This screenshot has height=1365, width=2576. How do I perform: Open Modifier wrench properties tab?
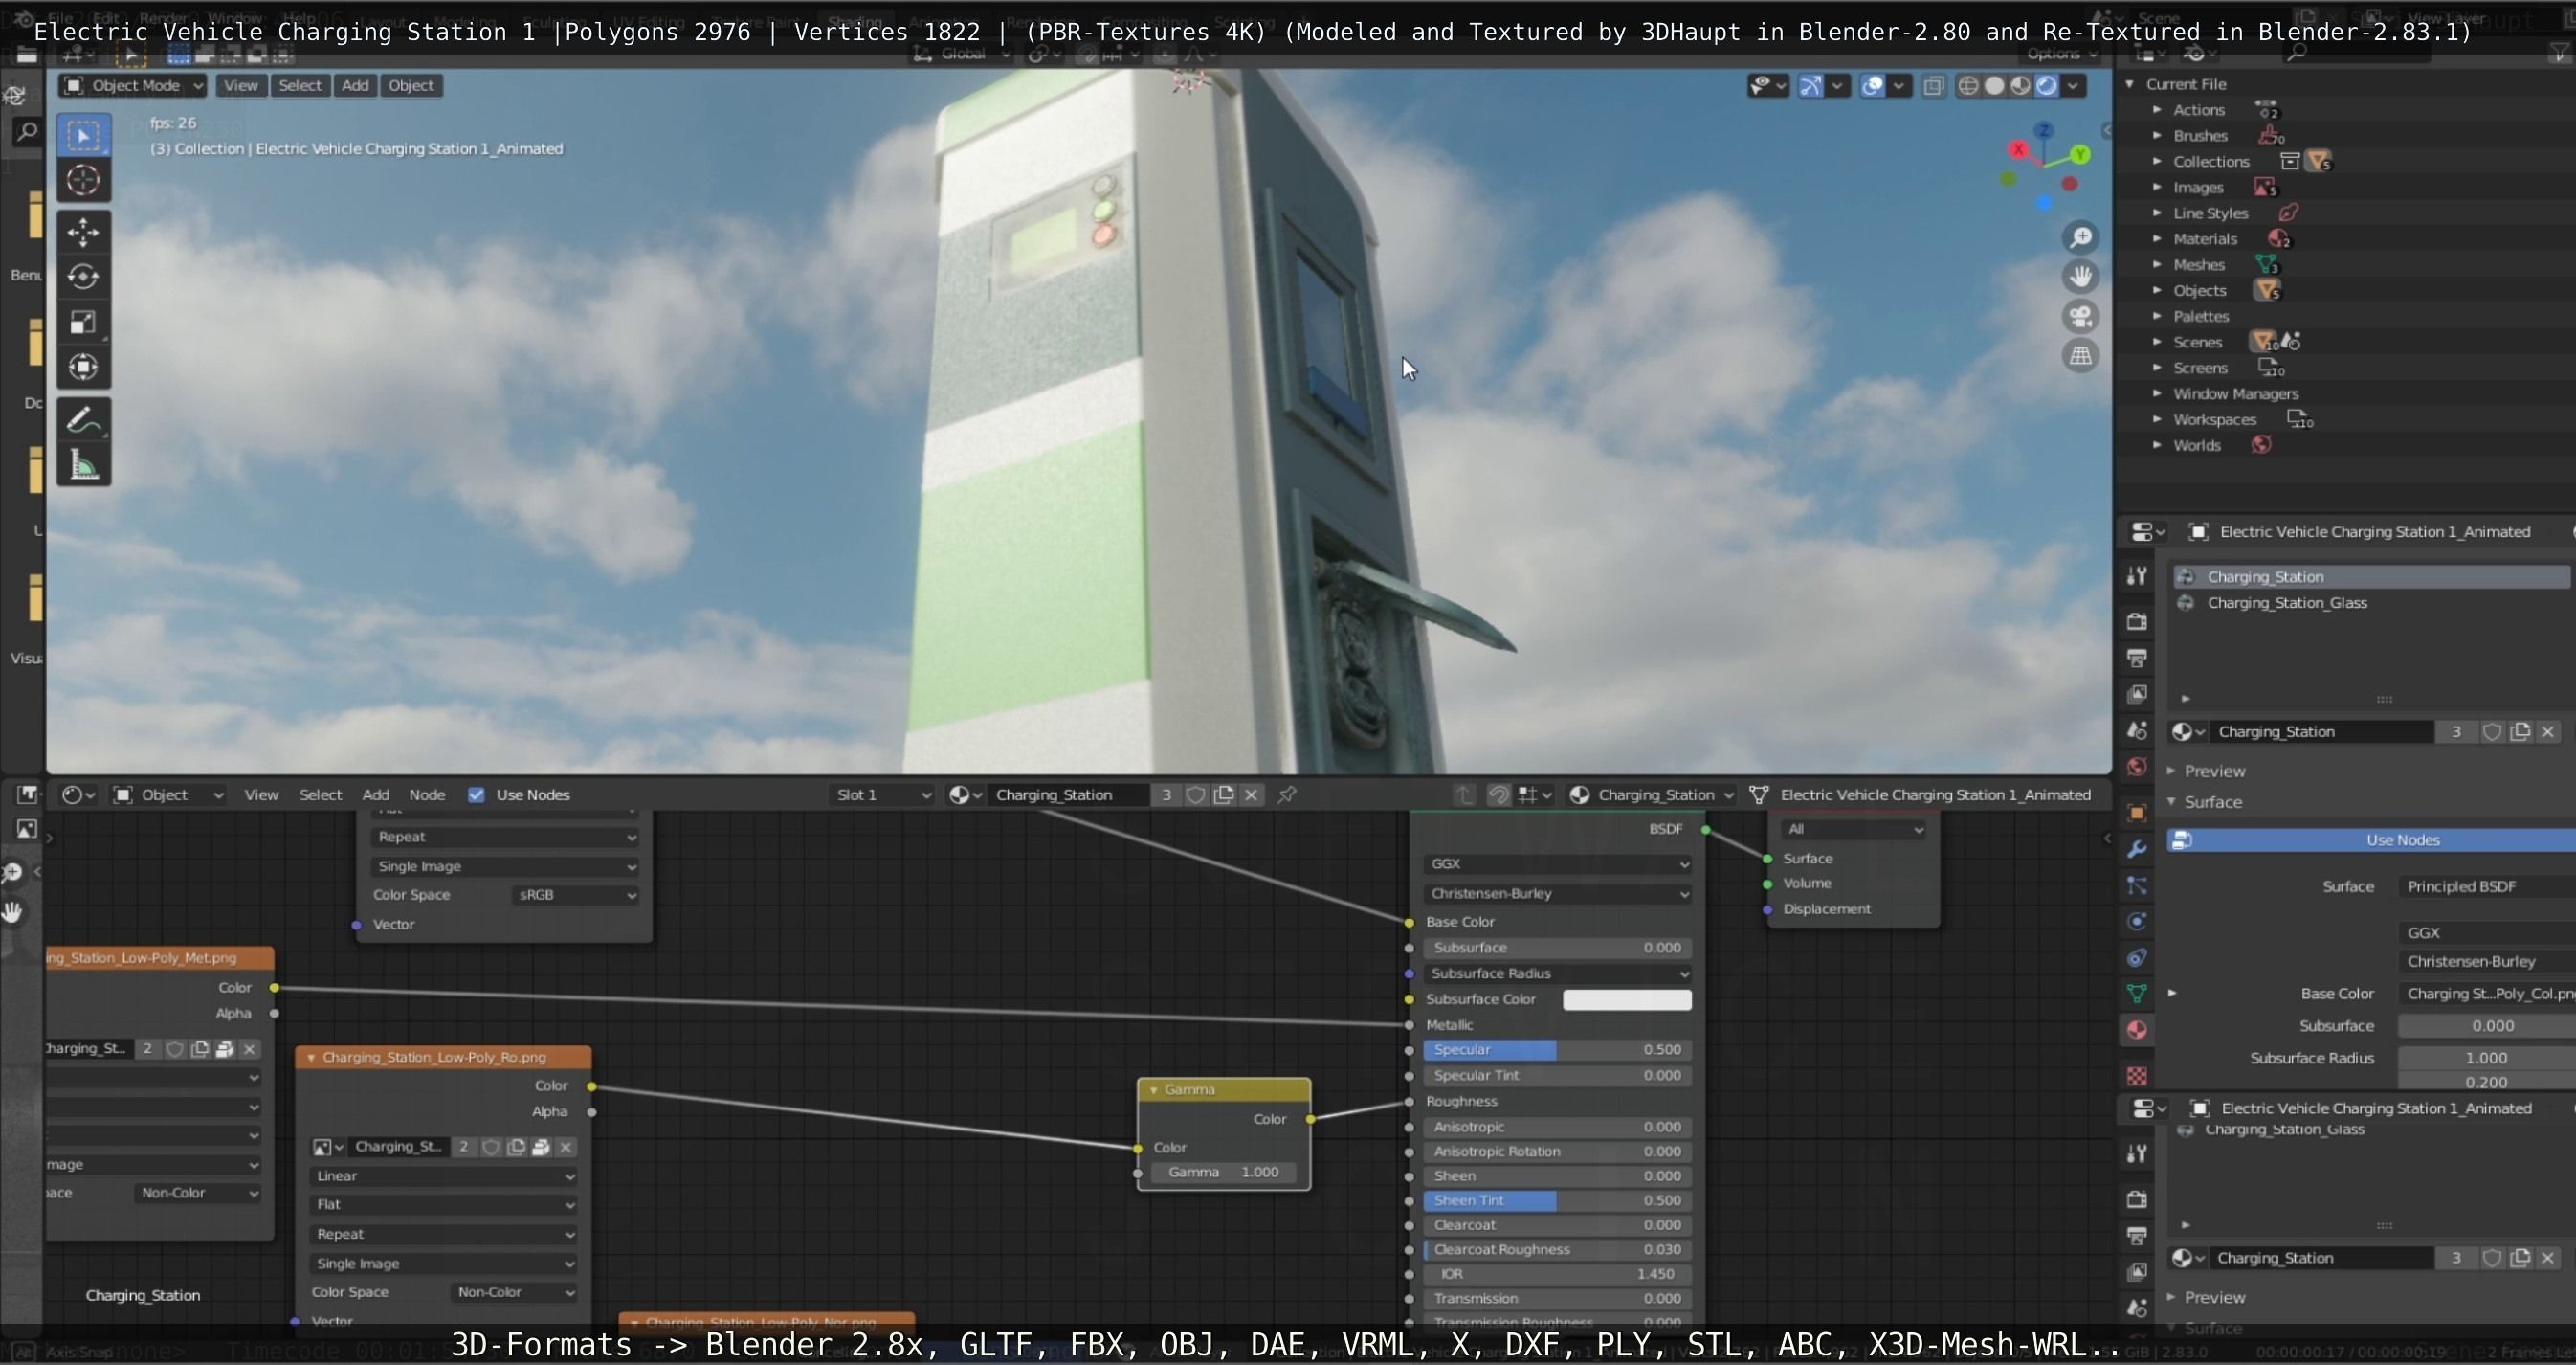2137,850
